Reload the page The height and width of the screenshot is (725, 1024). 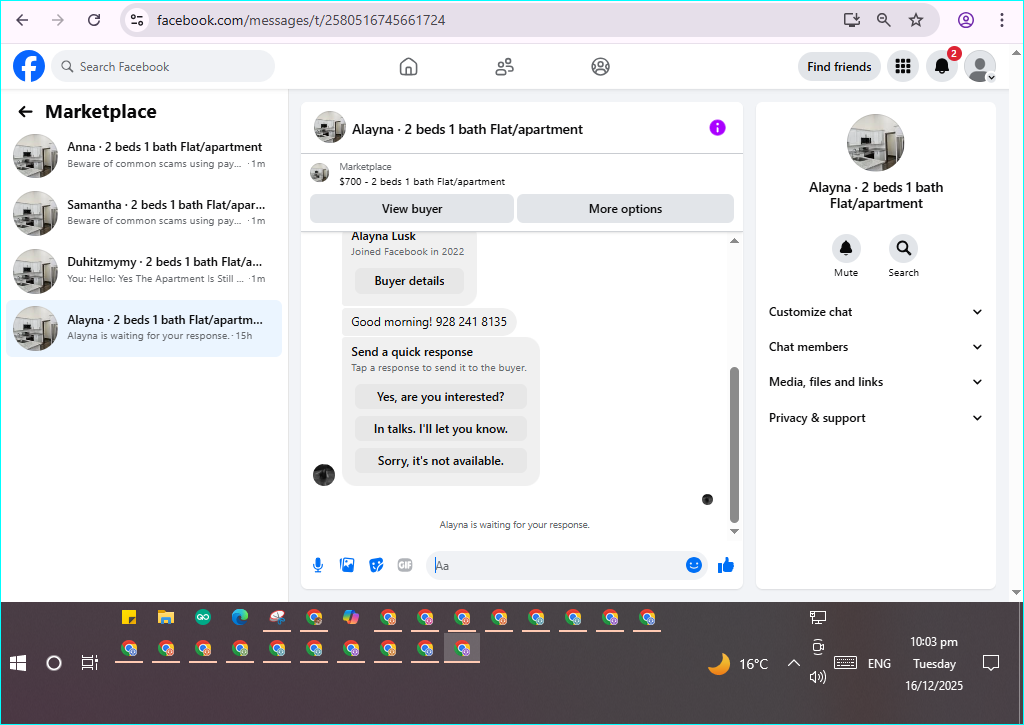click(94, 20)
